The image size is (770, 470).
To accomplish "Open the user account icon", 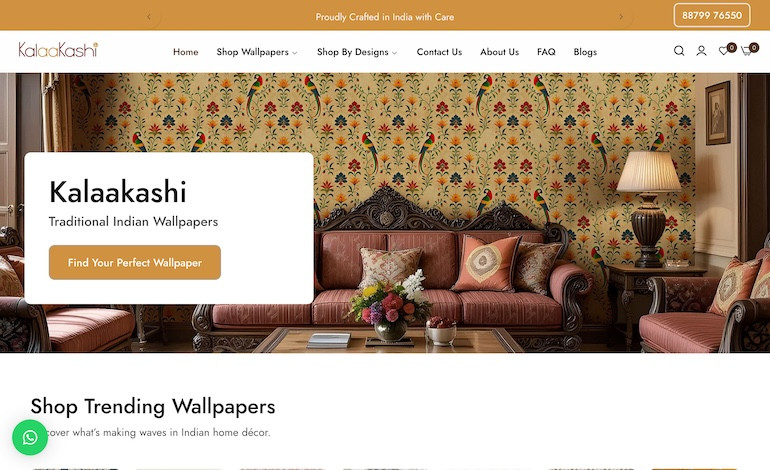I will tap(701, 51).
